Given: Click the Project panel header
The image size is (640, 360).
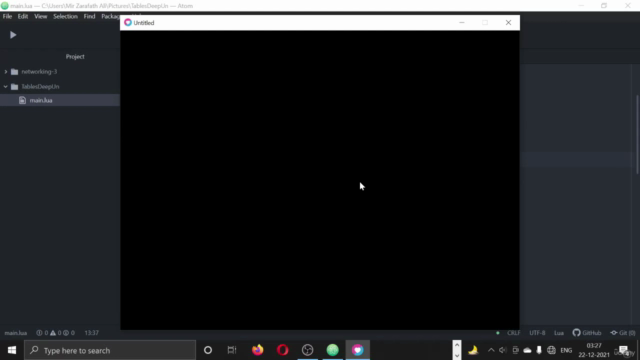Looking at the screenshot, I should 75,57.
